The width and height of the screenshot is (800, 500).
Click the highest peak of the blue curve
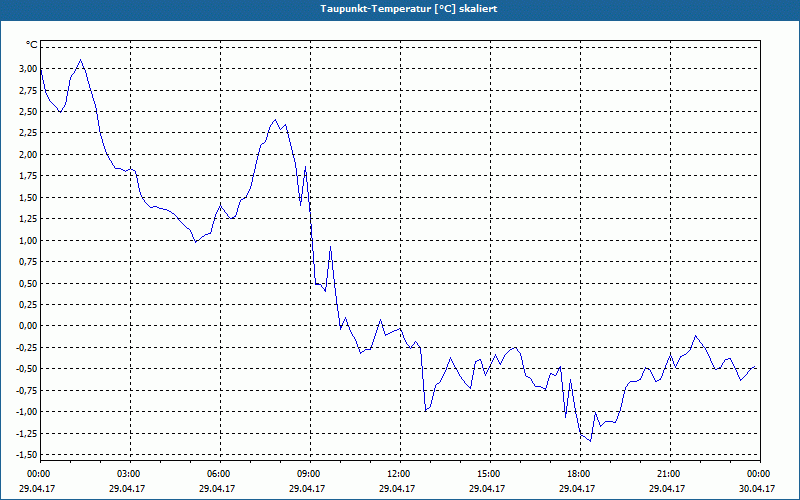pyautogui.click(x=81, y=60)
